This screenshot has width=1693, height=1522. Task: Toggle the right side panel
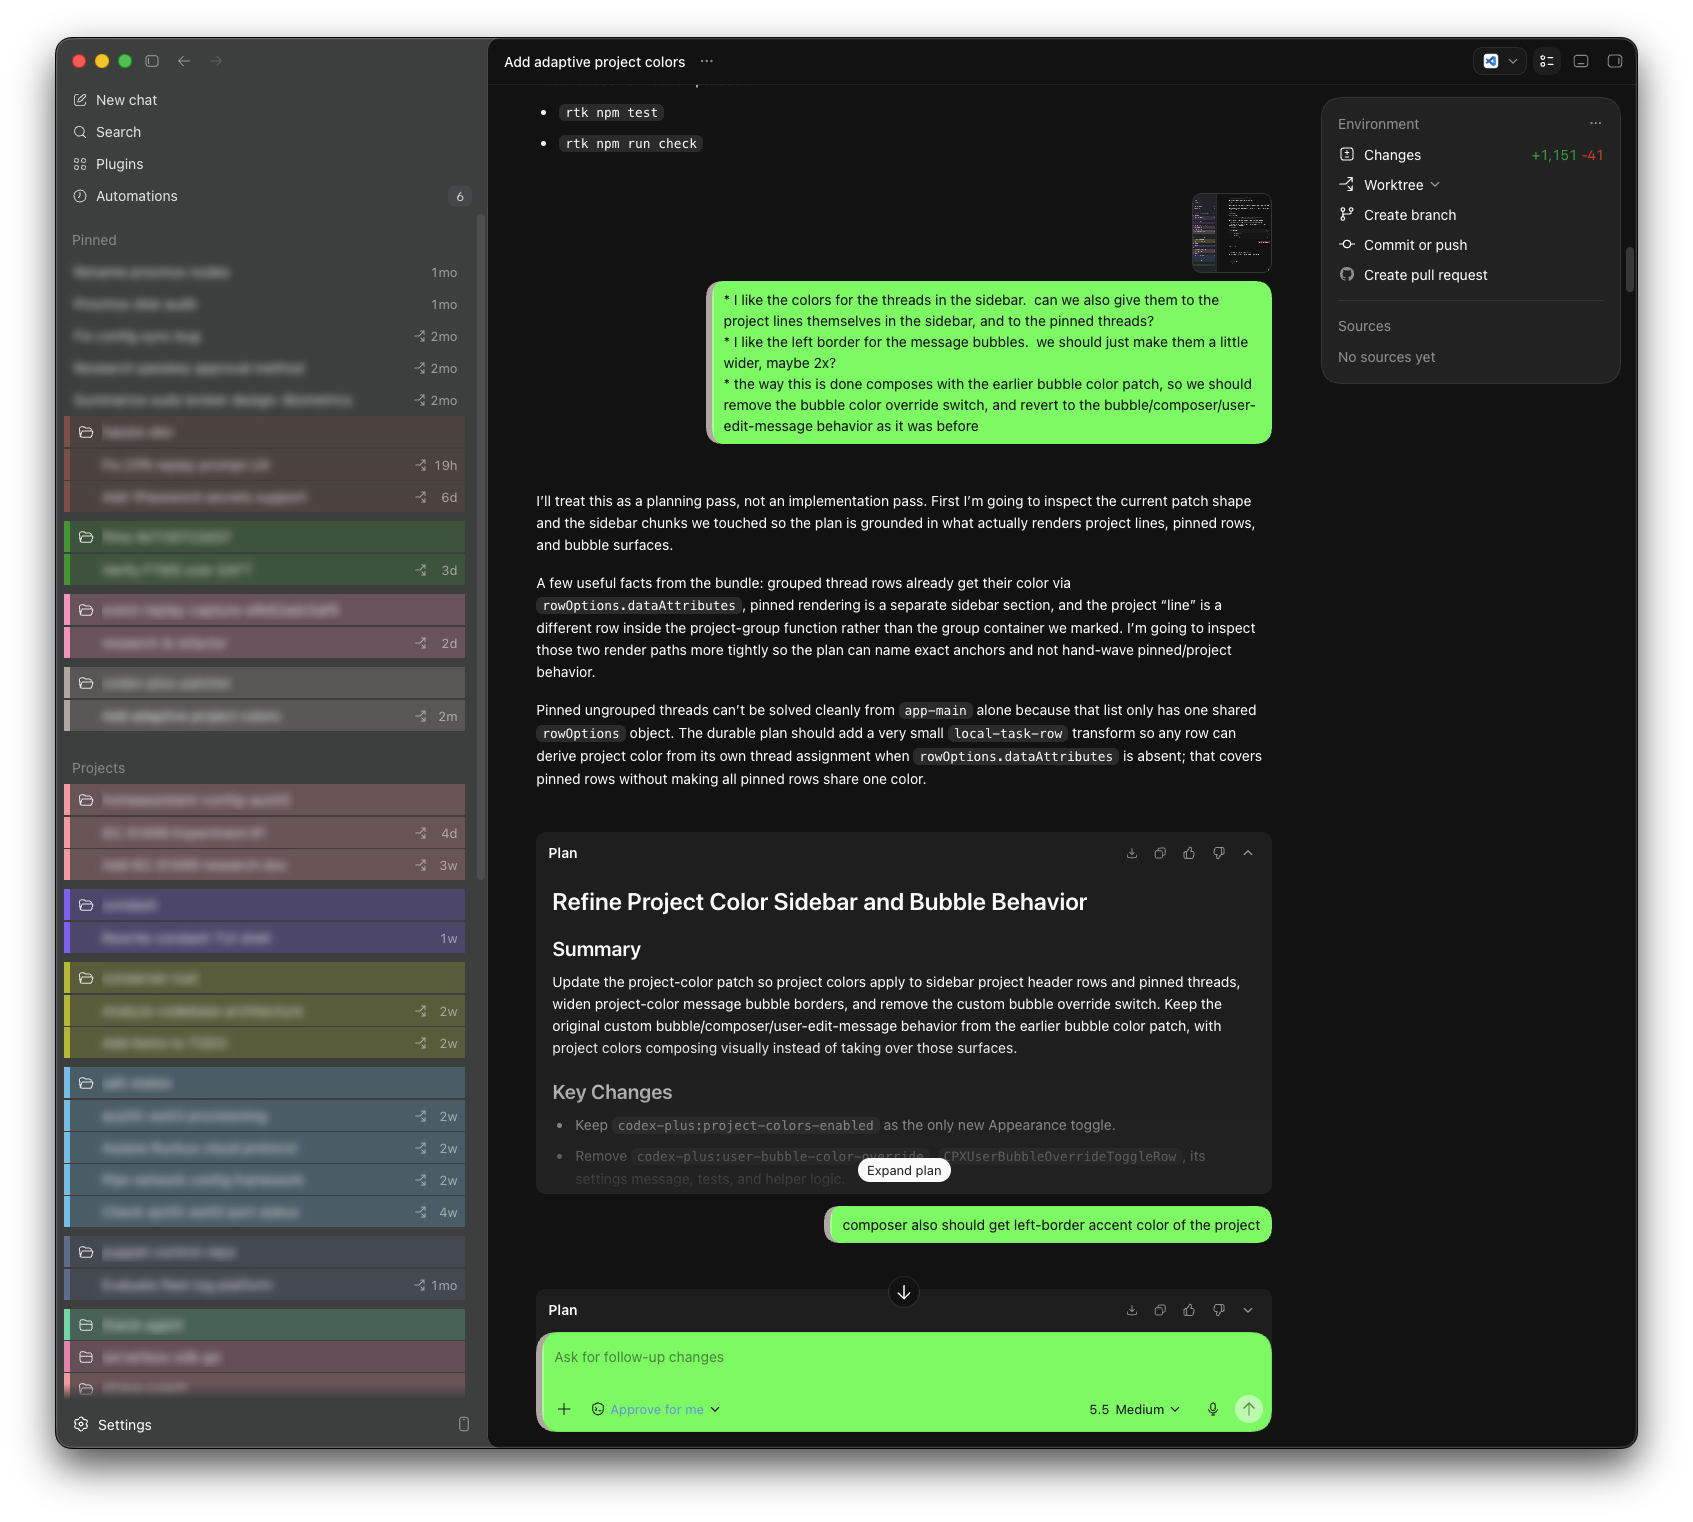point(1614,61)
